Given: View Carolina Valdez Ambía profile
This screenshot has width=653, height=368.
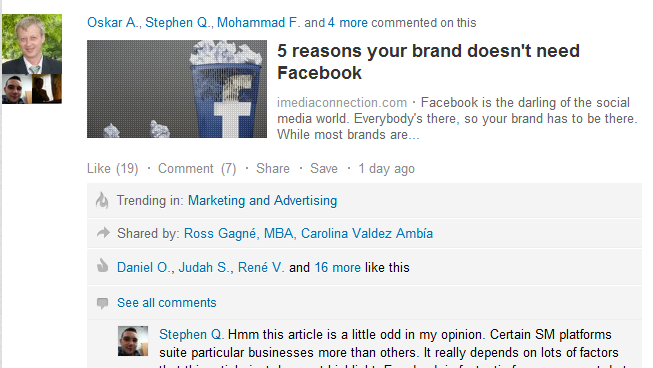Looking at the screenshot, I should (367, 234).
